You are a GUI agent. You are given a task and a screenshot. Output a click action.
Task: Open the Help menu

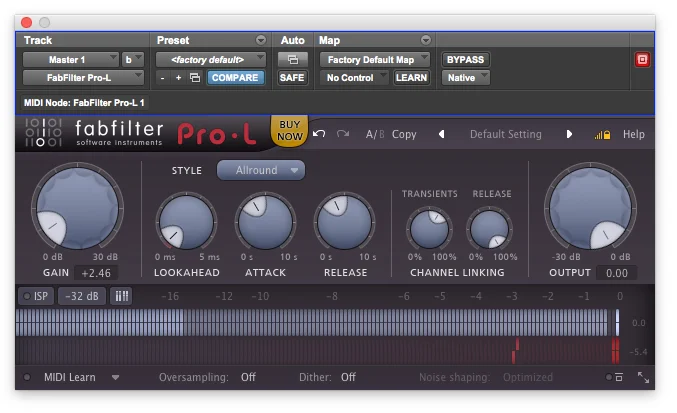[x=633, y=134]
